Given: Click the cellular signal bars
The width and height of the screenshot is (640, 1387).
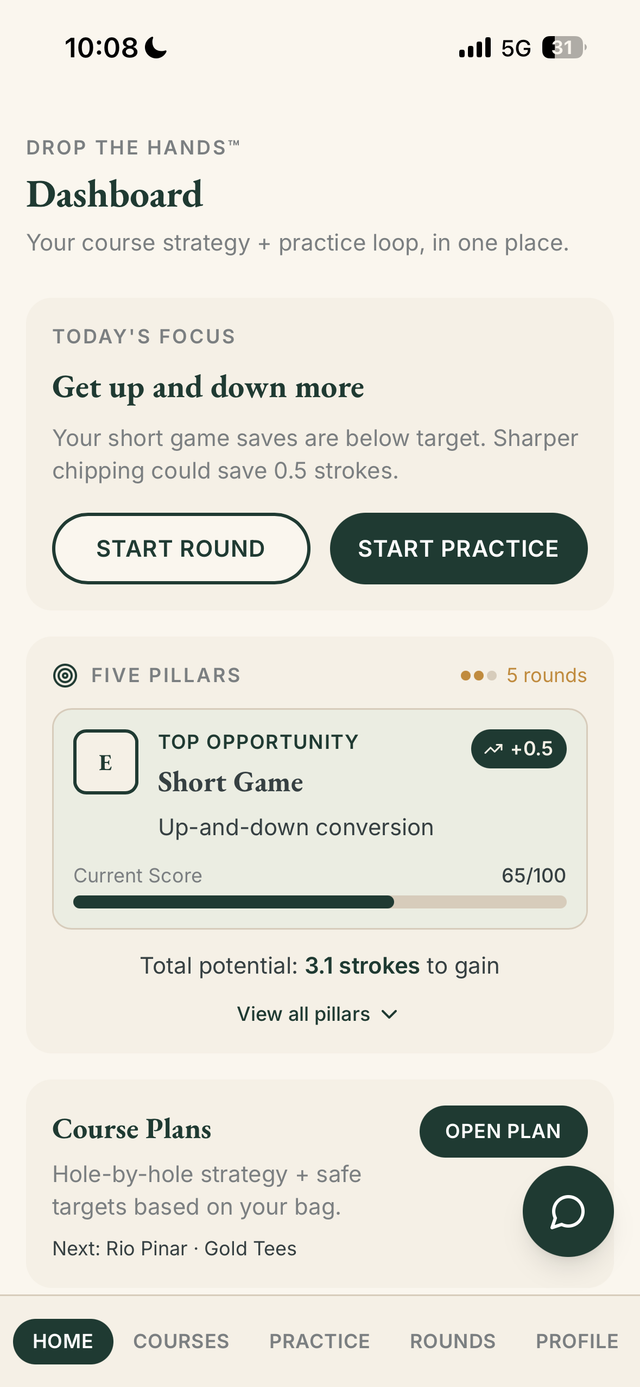Looking at the screenshot, I should (474, 47).
